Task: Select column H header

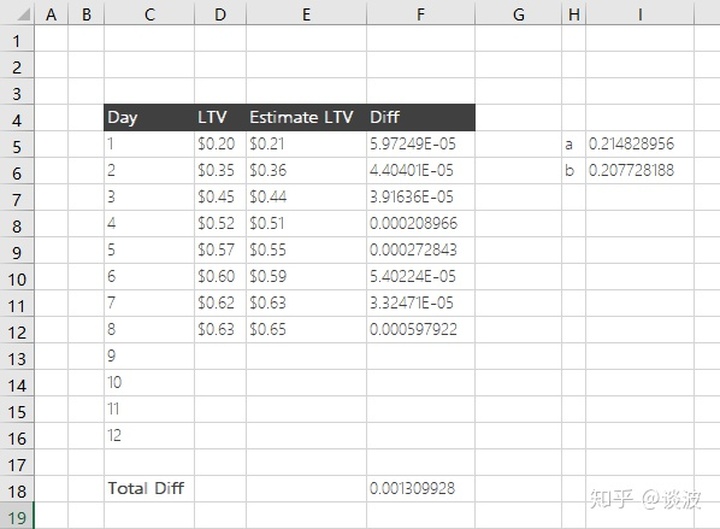Action: 574,14
